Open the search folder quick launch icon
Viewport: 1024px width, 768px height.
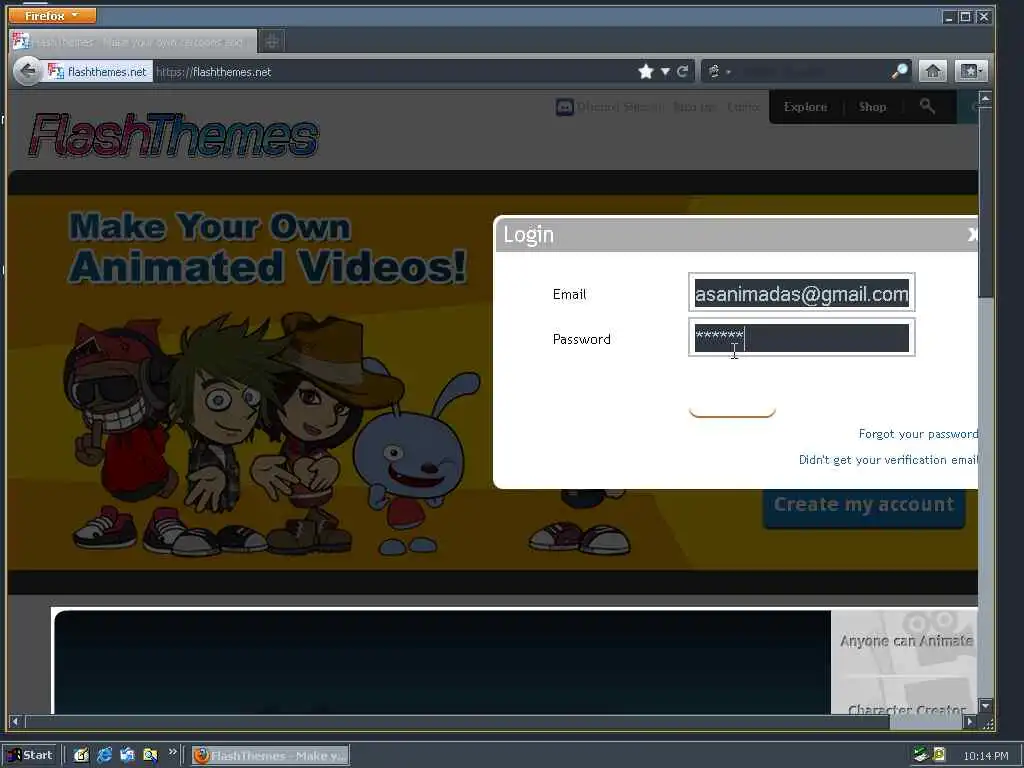[150, 756]
